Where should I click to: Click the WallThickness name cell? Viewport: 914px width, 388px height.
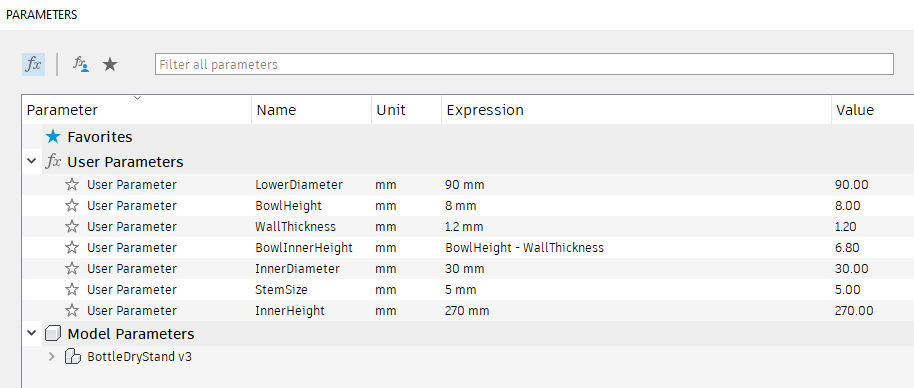pos(296,227)
